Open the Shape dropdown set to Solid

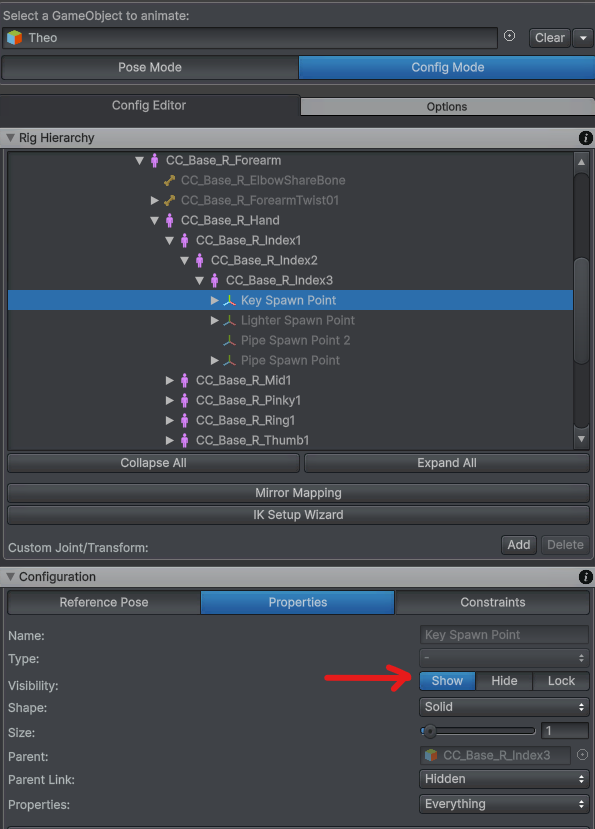point(505,707)
